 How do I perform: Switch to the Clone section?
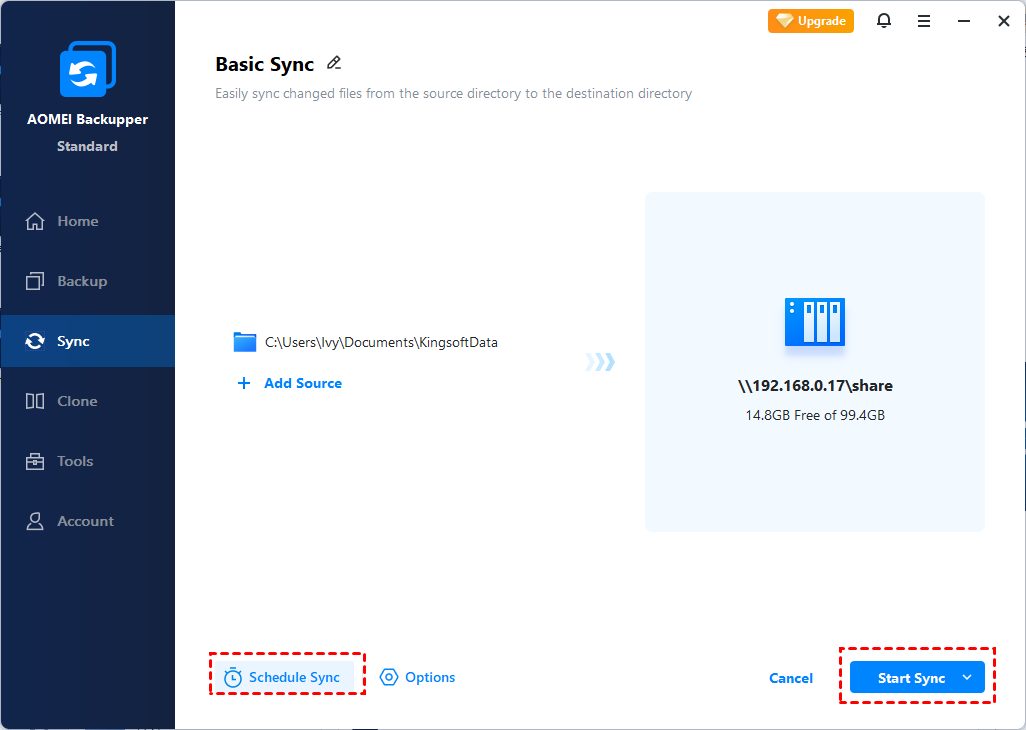(x=88, y=401)
